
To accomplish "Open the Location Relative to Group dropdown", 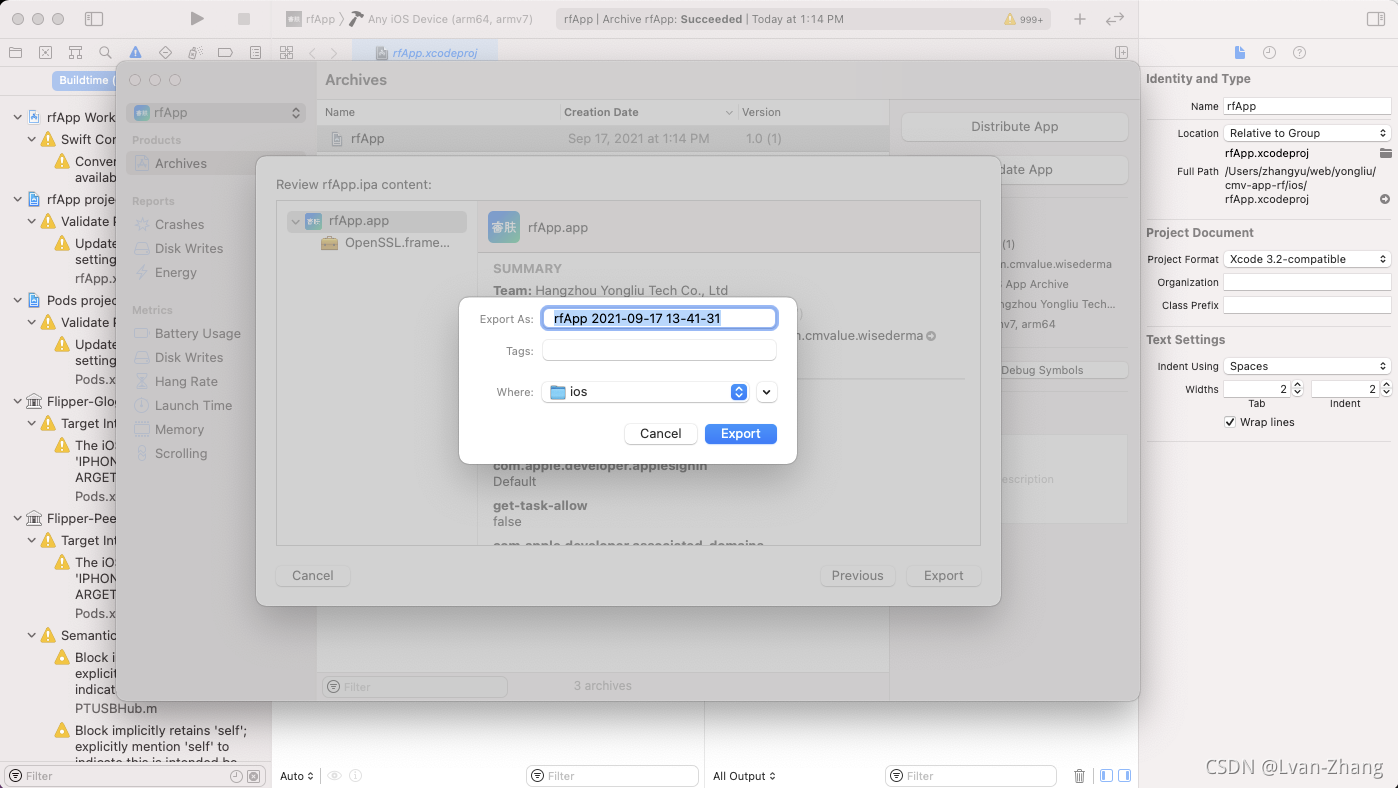I will click(x=1307, y=133).
